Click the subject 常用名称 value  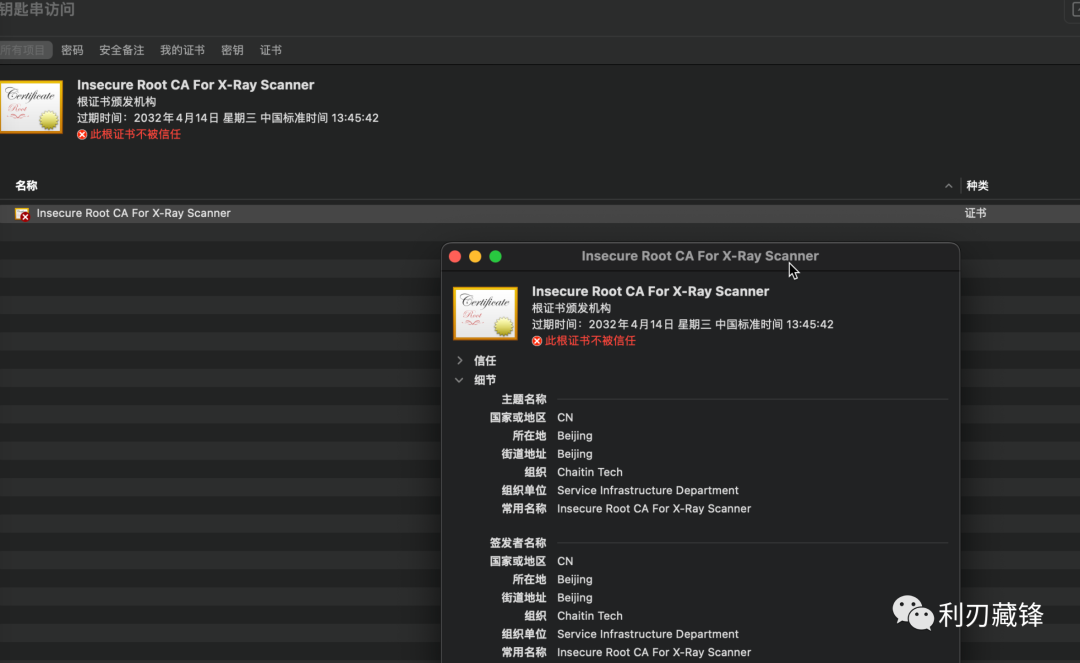[654, 509]
